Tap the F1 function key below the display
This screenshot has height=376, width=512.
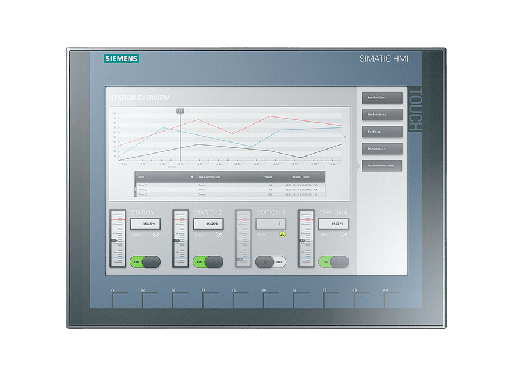119,299
